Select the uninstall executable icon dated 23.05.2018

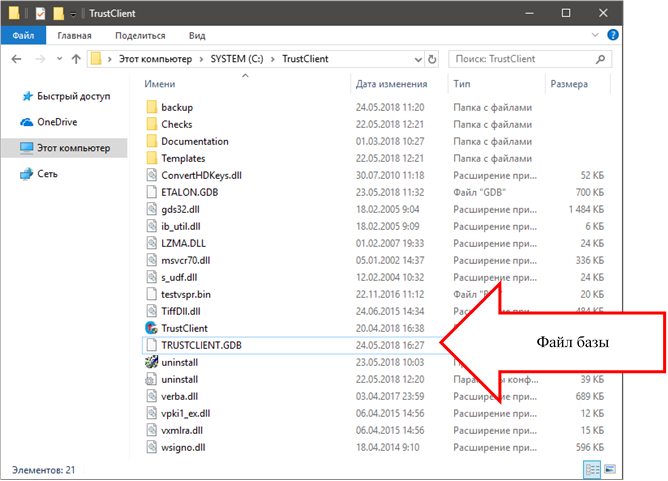tap(152, 362)
